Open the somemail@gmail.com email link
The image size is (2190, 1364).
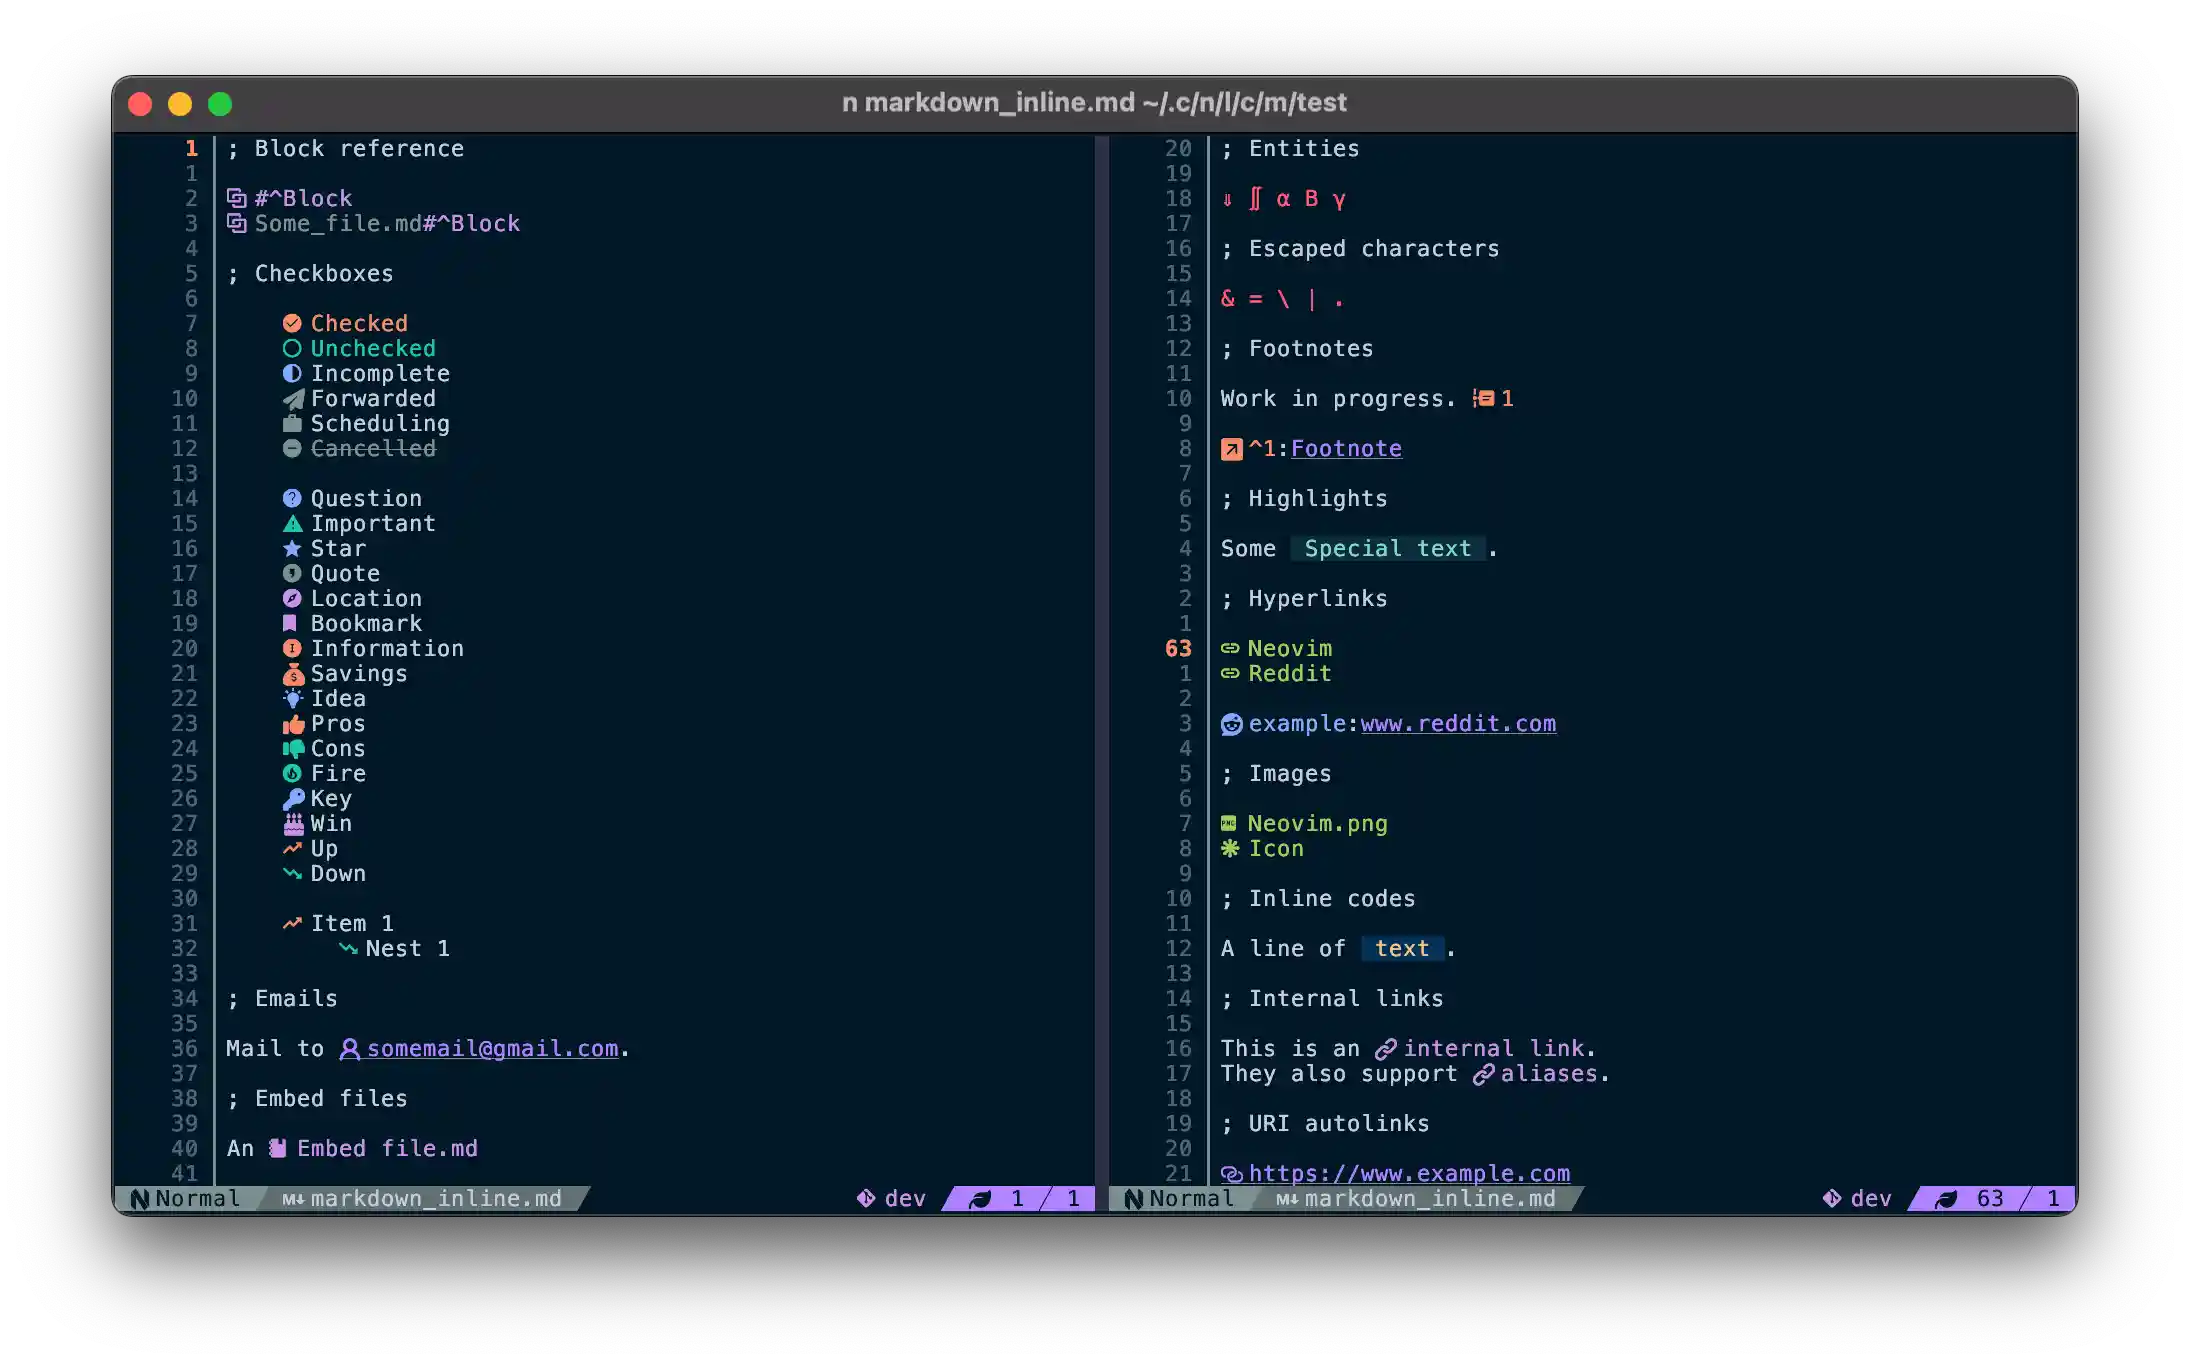click(492, 1048)
